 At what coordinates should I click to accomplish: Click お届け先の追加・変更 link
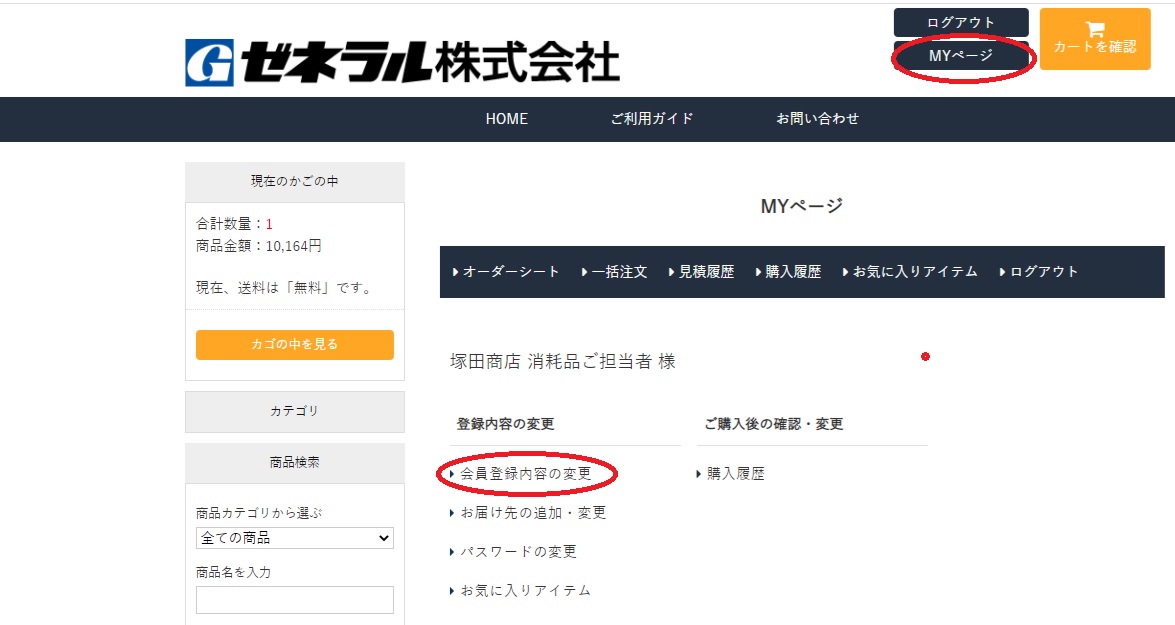click(532, 513)
